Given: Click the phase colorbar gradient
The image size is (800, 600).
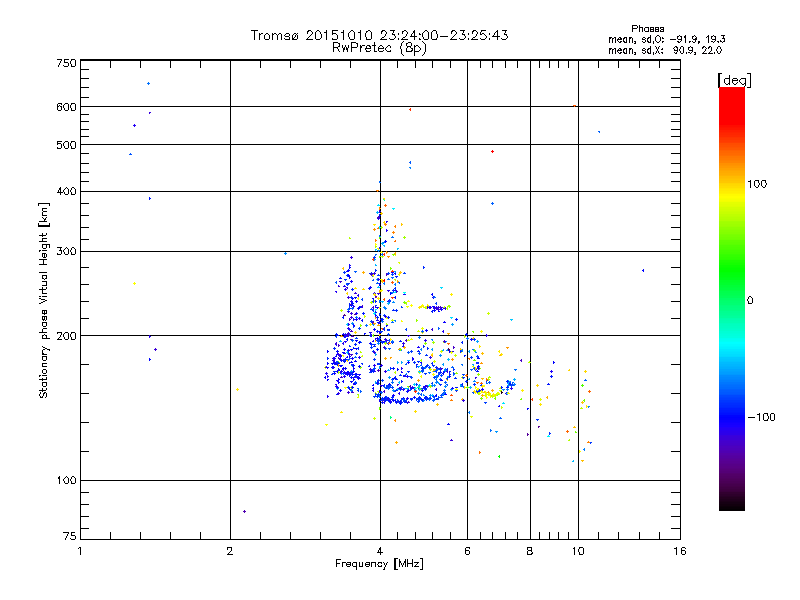Looking at the screenshot, I should pos(732,298).
